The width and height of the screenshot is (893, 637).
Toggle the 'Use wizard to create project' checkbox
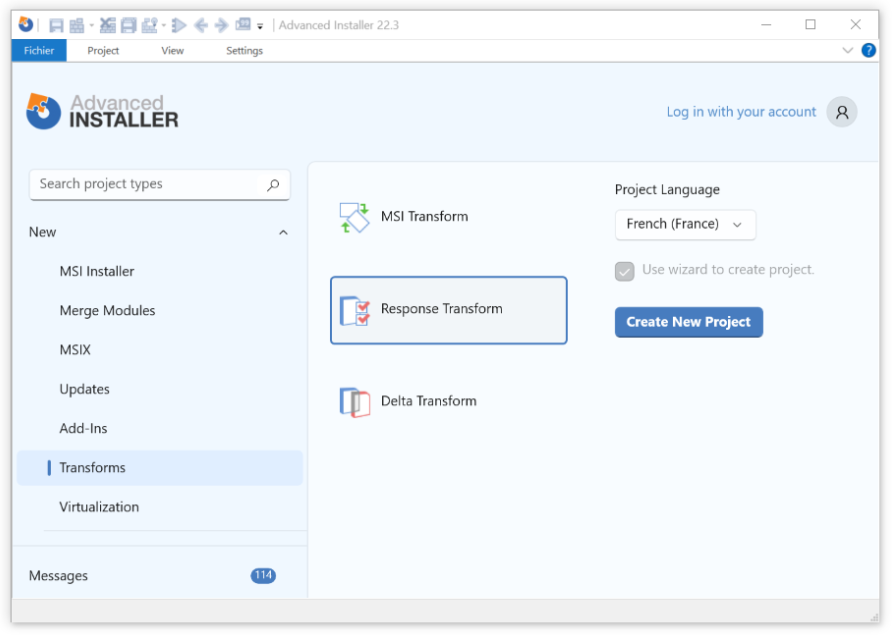[x=625, y=271]
